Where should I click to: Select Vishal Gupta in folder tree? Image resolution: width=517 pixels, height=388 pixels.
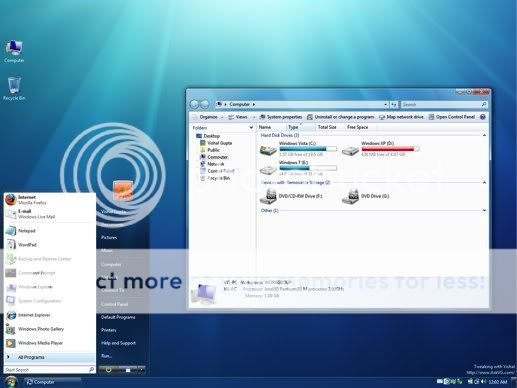(216, 143)
